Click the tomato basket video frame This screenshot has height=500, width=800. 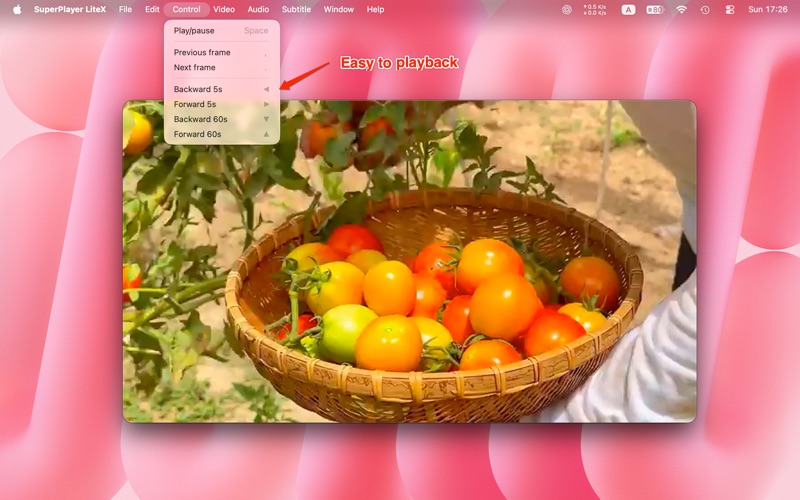[409, 261]
